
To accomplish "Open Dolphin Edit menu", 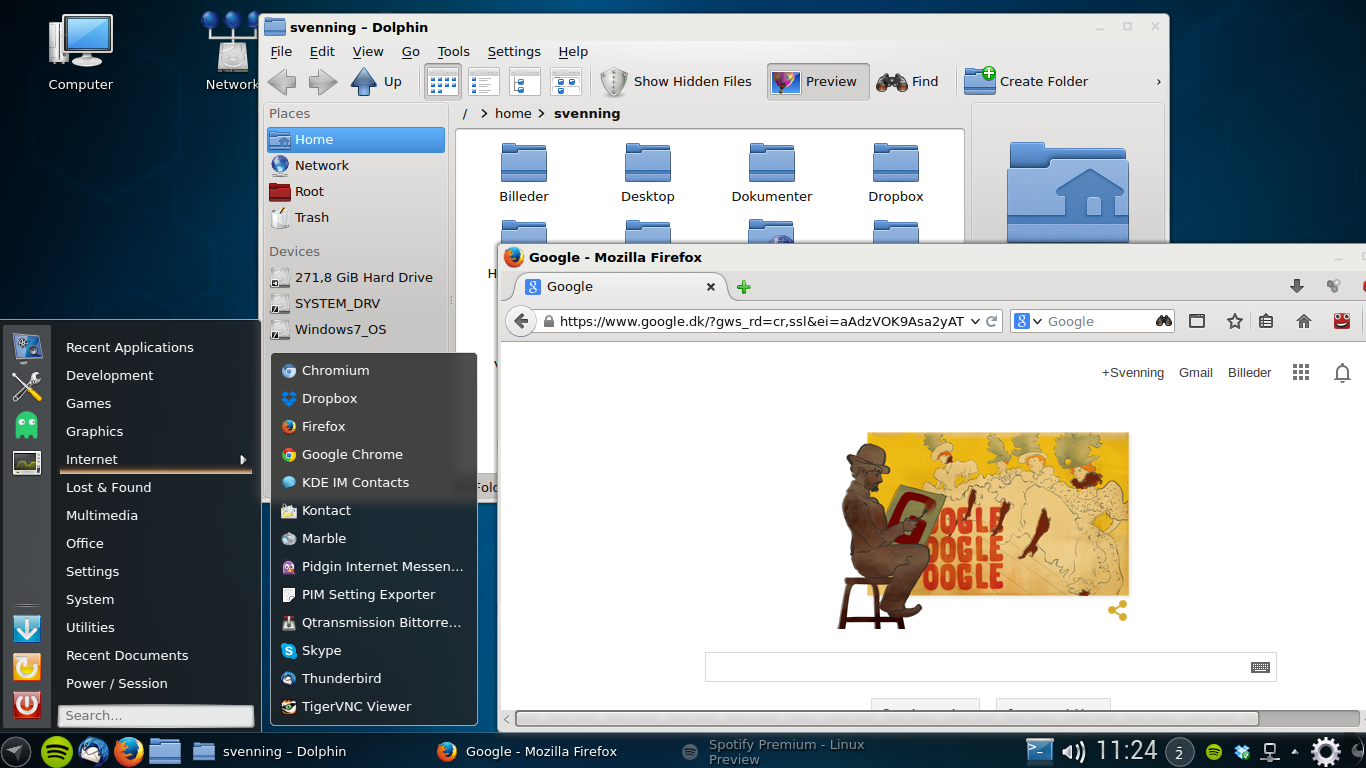I will click(322, 52).
